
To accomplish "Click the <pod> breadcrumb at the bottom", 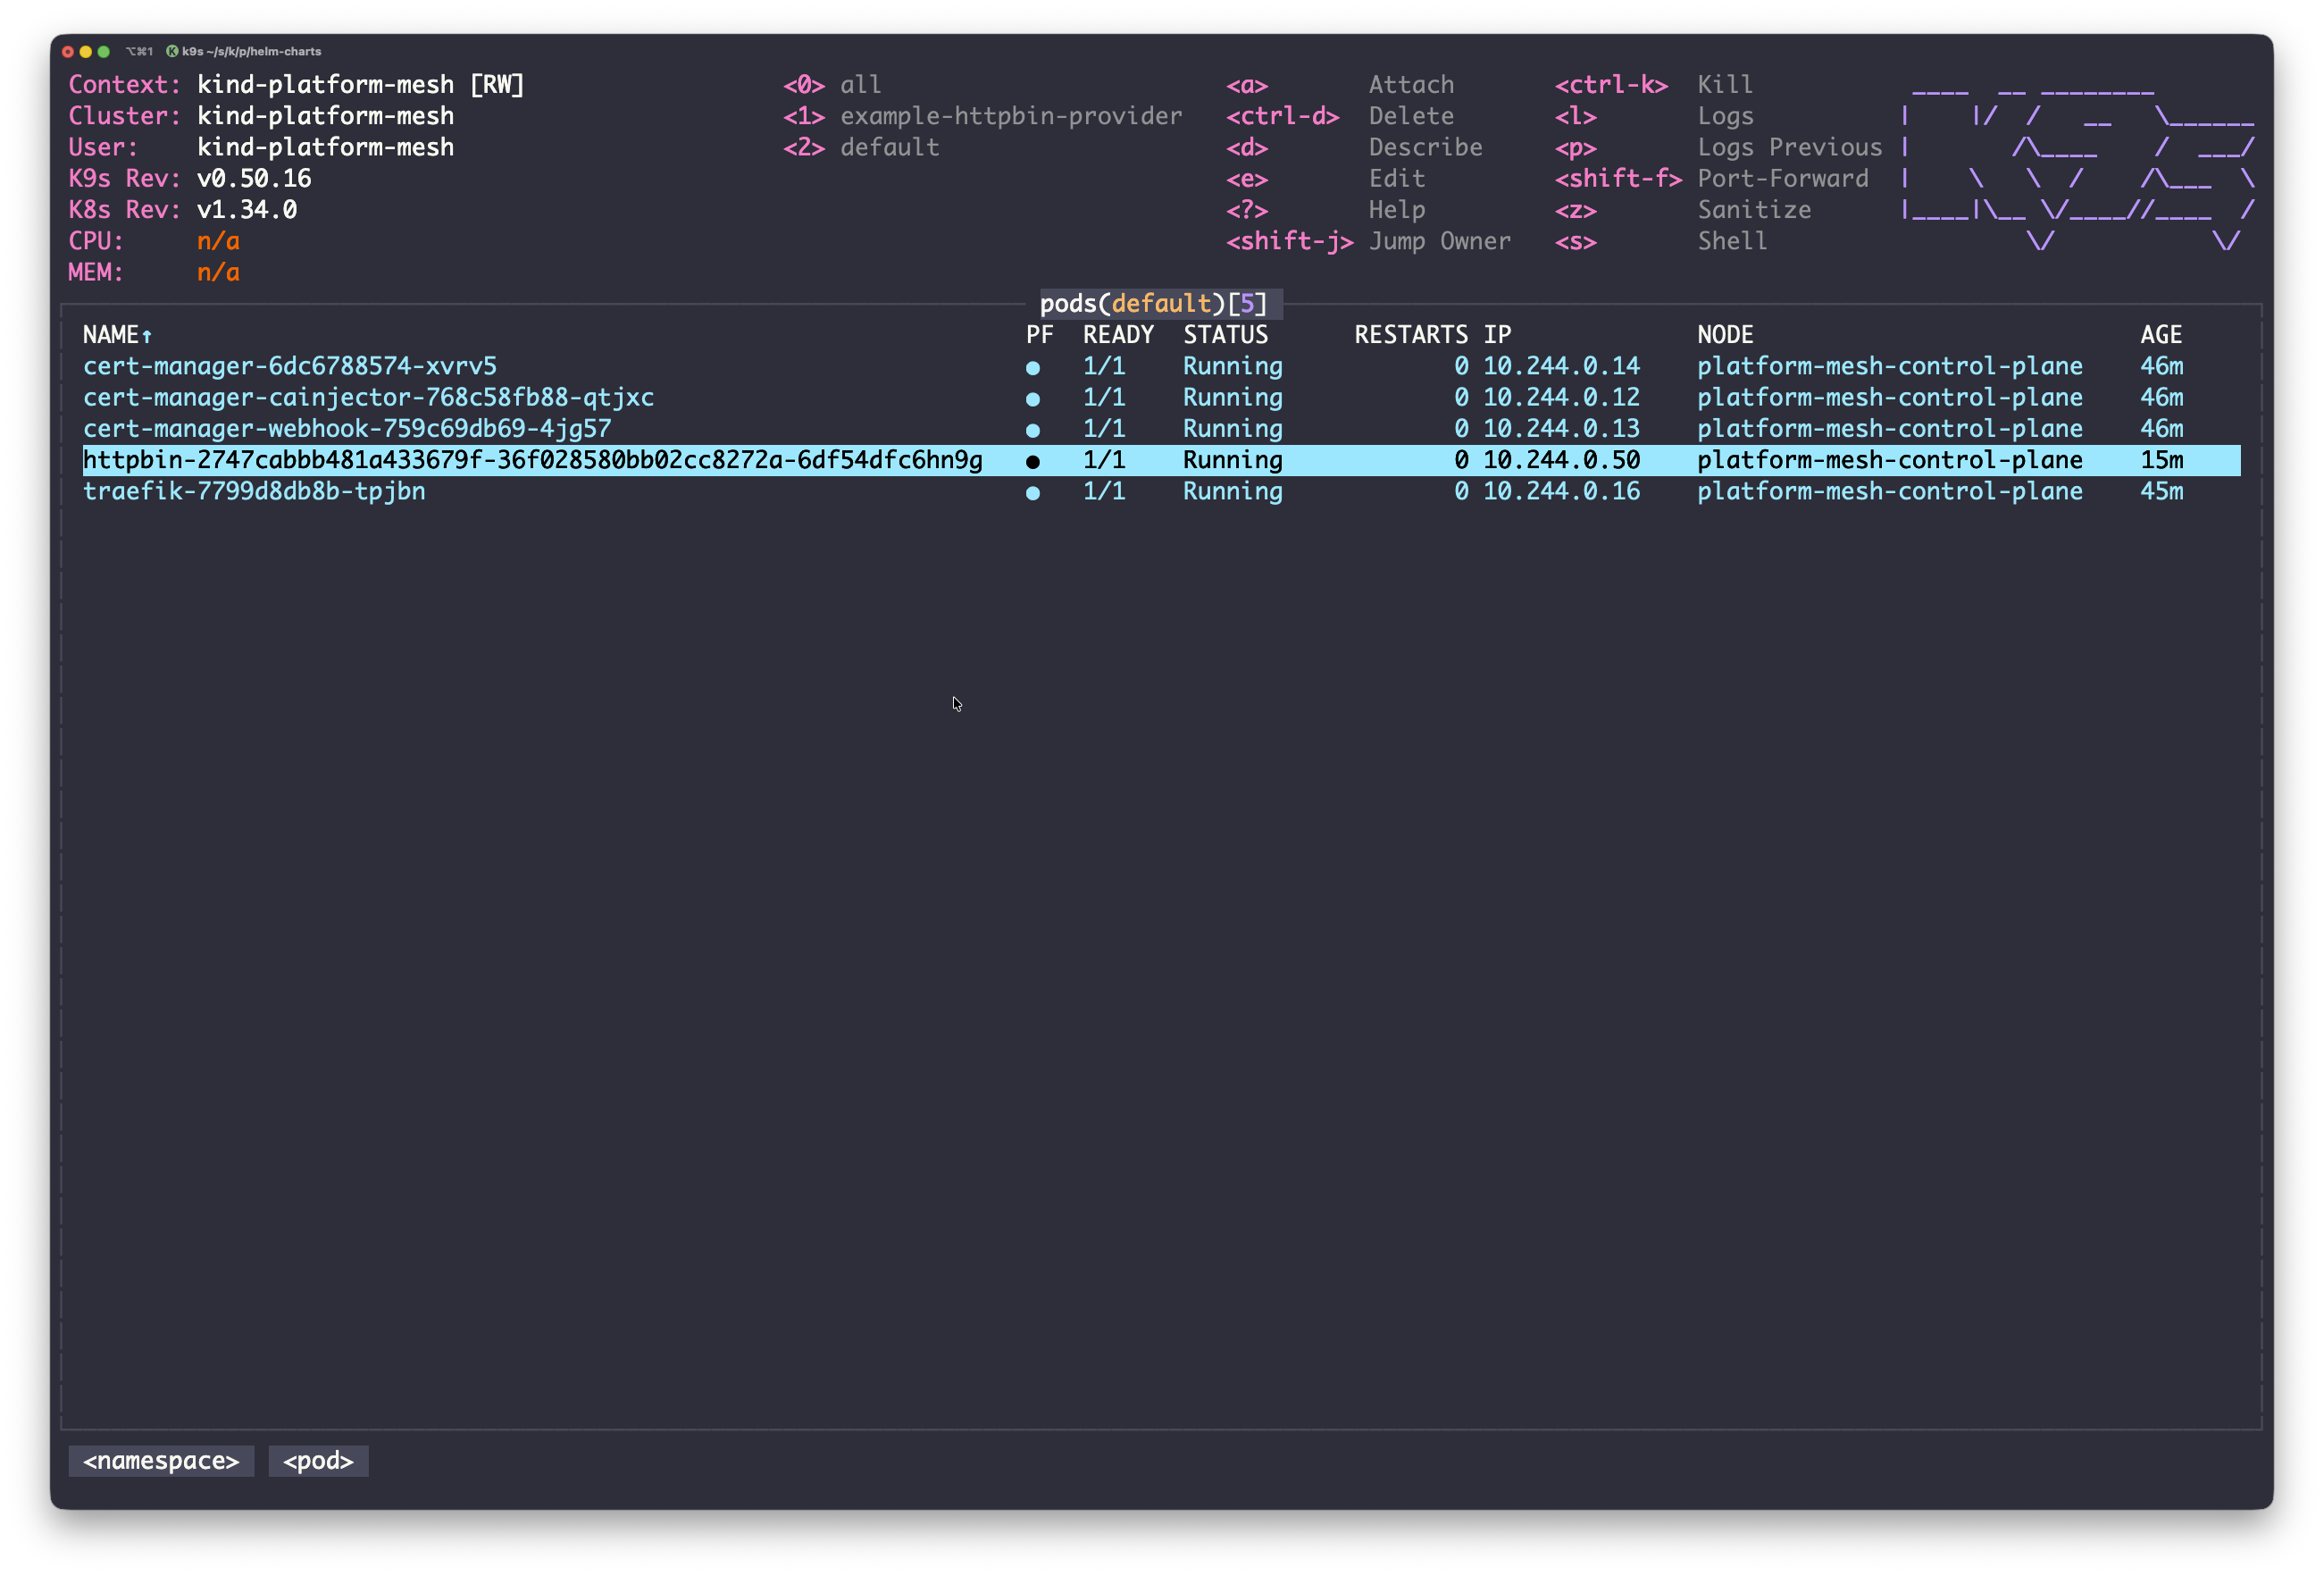I will click(318, 1461).
